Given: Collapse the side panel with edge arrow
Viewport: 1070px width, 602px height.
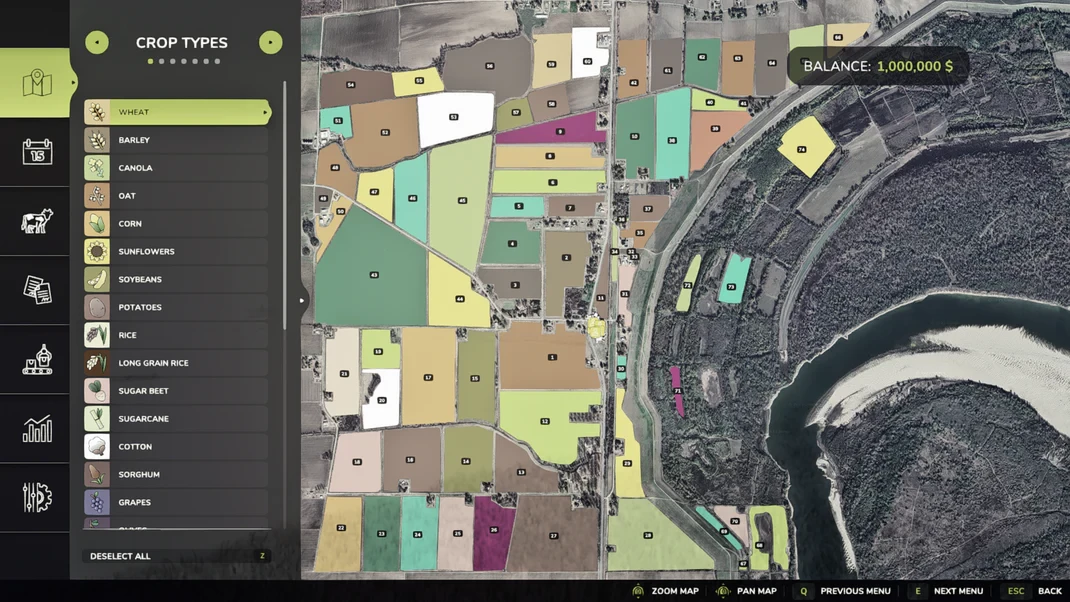Looking at the screenshot, I should (x=302, y=300).
